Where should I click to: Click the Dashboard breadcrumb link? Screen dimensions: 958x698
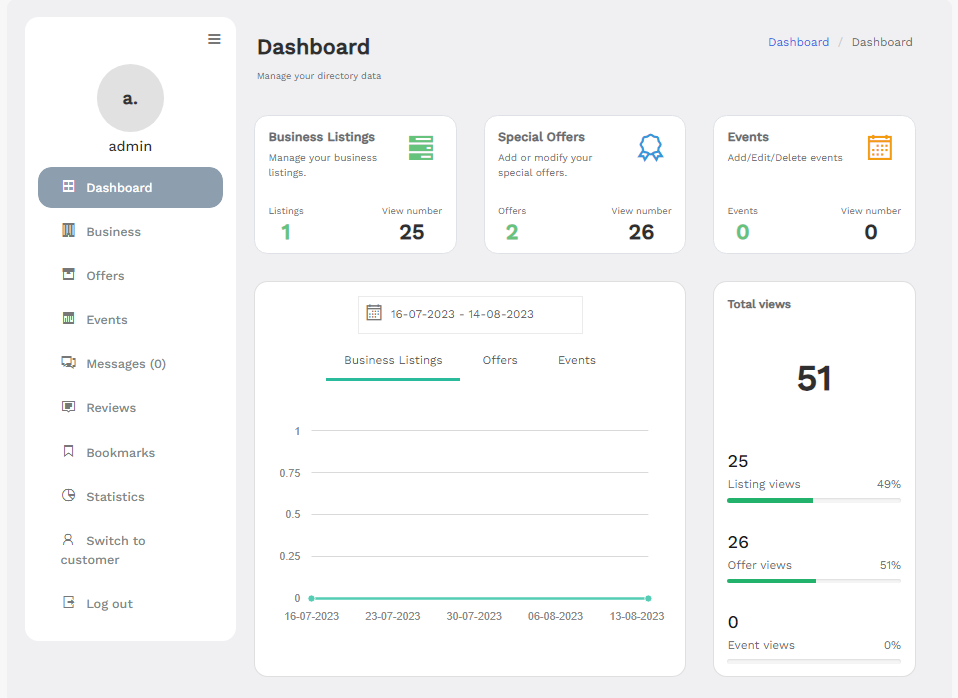pos(799,42)
